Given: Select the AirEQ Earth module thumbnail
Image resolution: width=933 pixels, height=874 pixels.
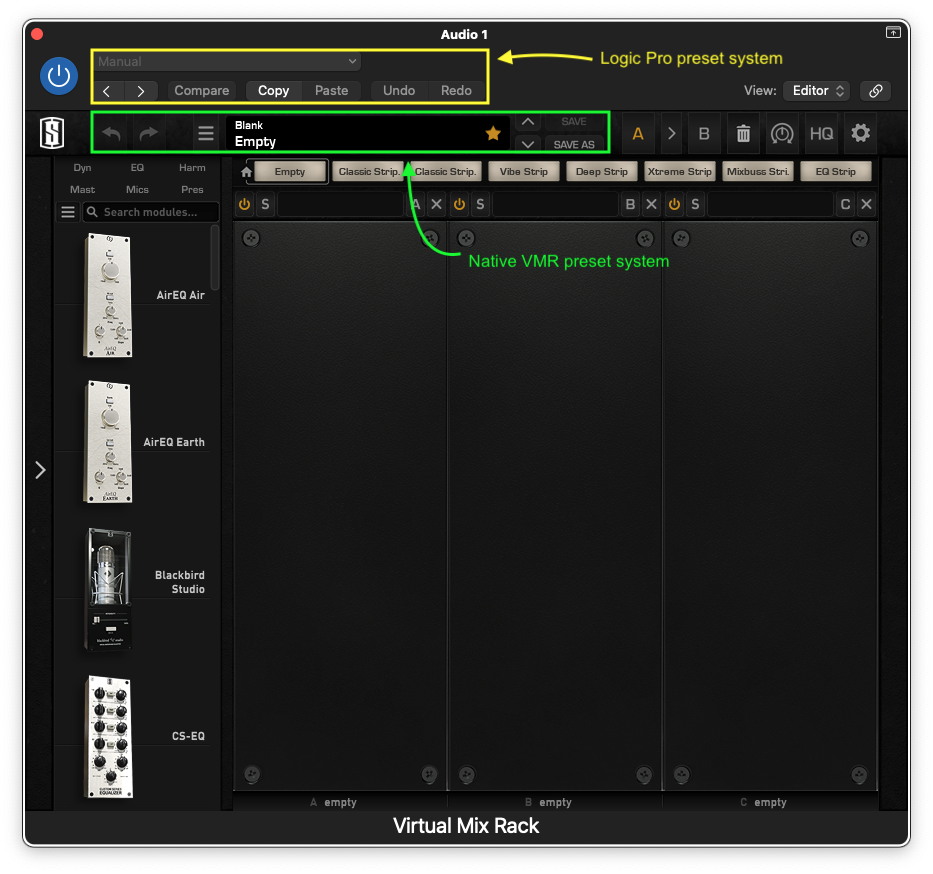Looking at the screenshot, I should point(108,442).
